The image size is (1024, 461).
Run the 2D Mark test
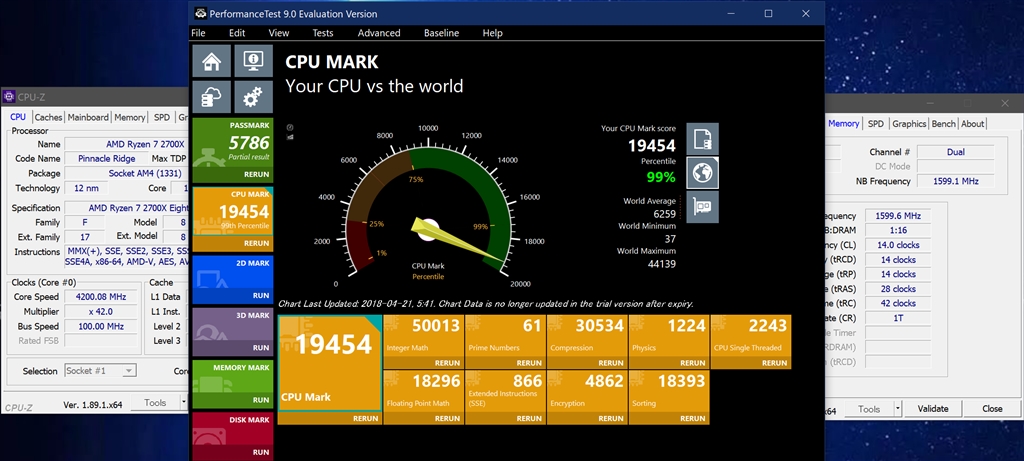click(232, 279)
